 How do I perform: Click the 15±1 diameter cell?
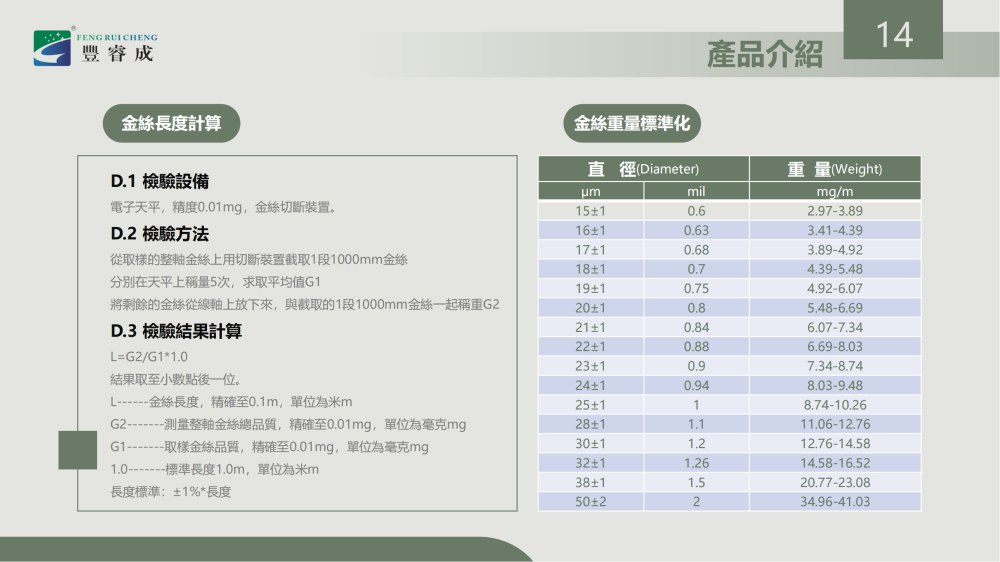pyautogui.click(x=591, y=211)
